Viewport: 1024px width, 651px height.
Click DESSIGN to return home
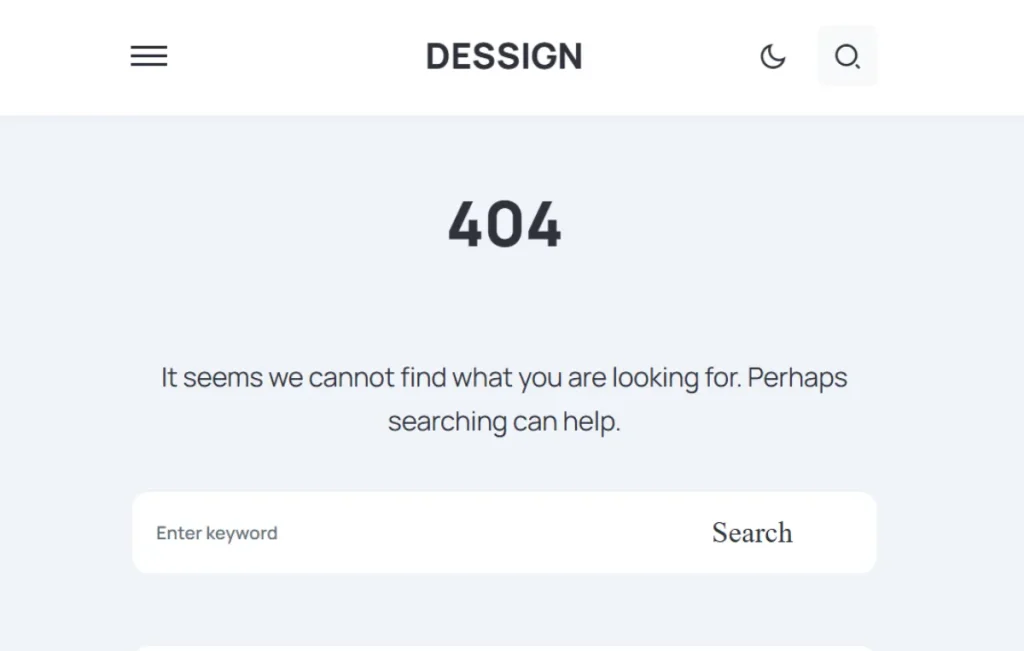tap(504, 56)
